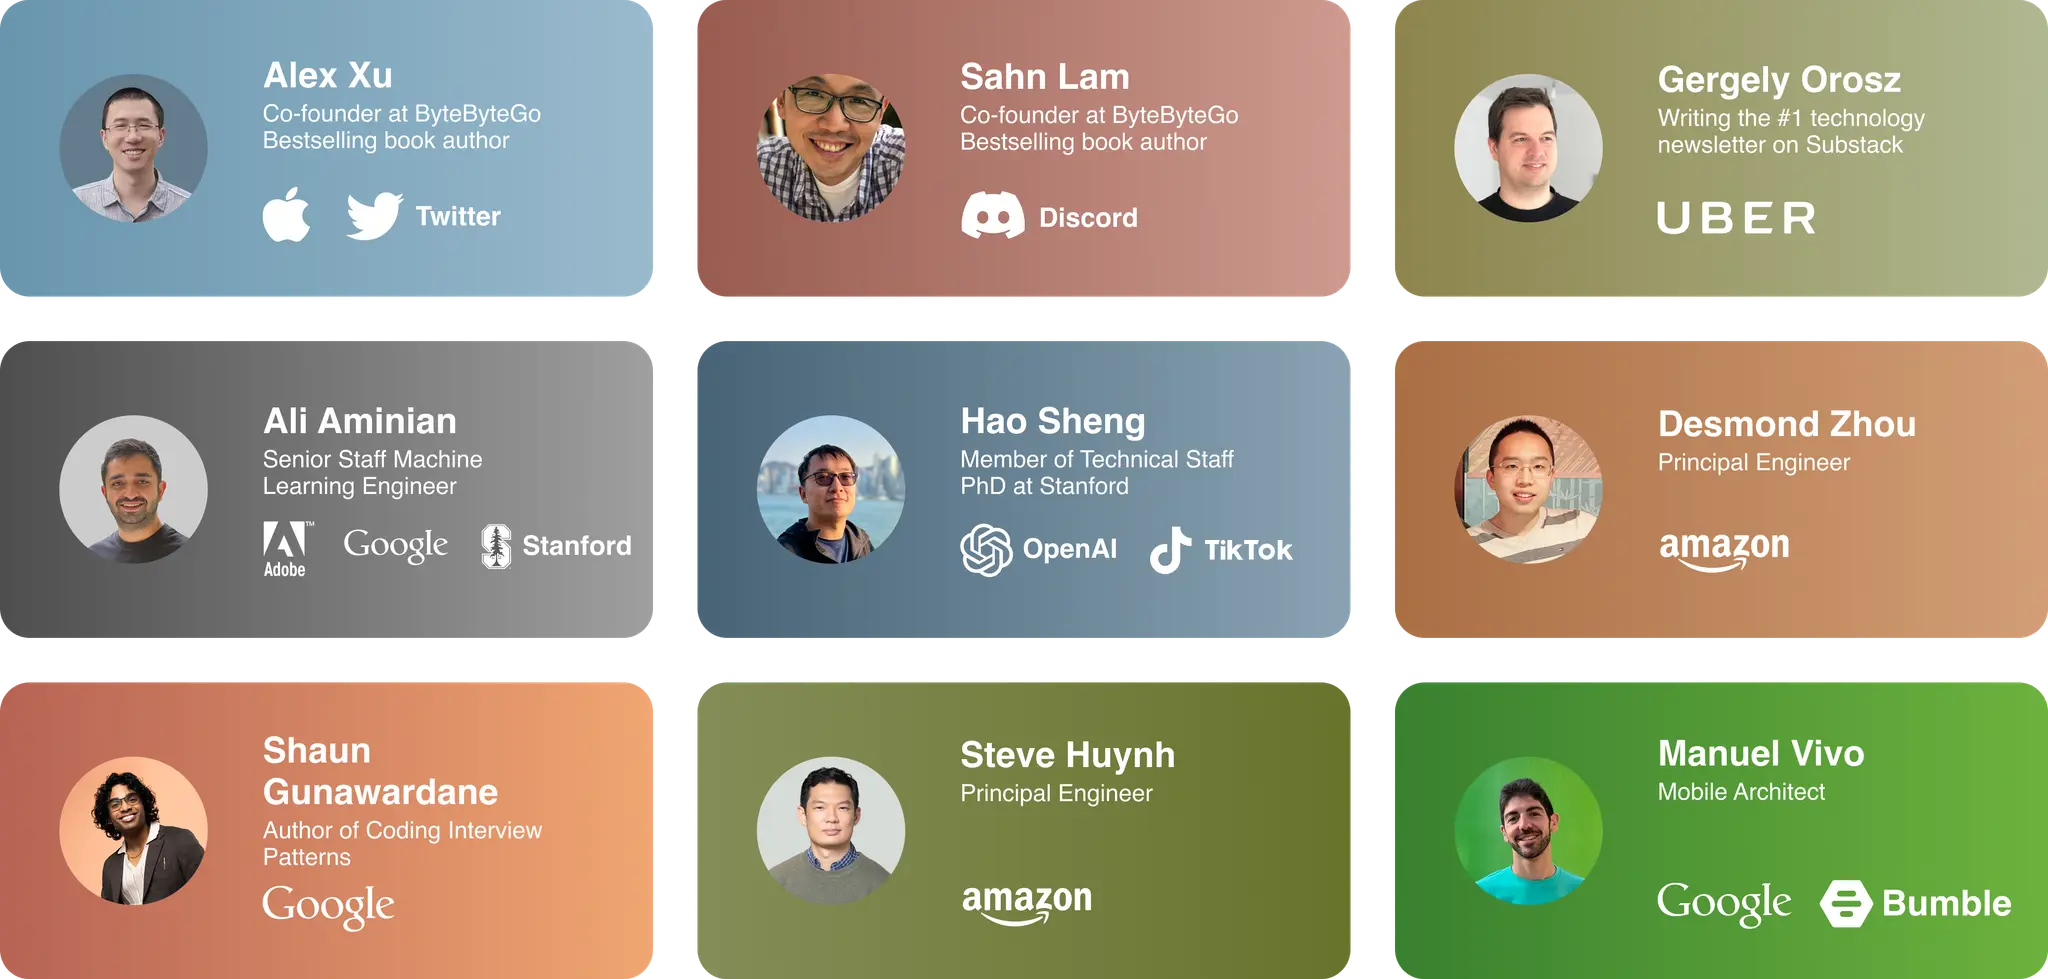This screenshot has height=979, width=2048.
Task: Click the Bumble hive icon
Action: tap(1845, 903)
